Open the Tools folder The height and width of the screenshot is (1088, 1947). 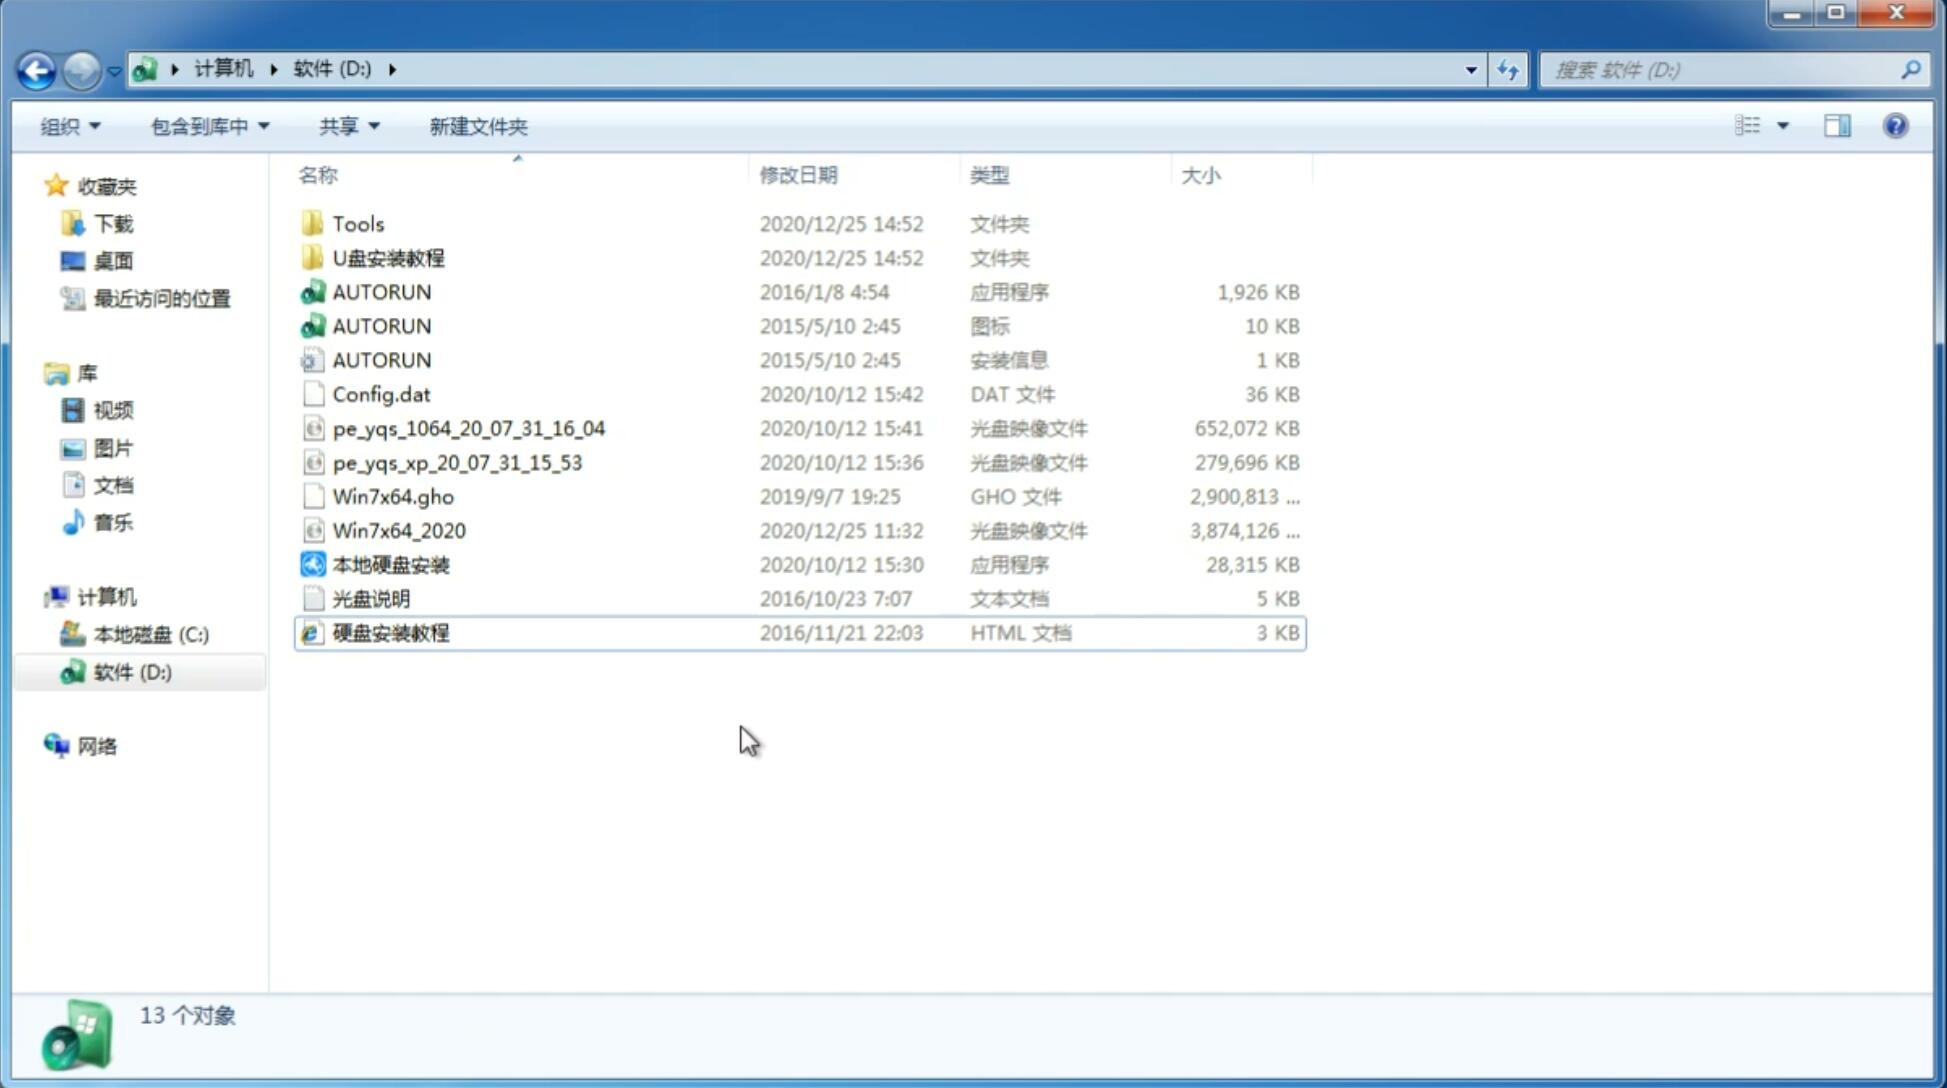(x=356, y=223)
